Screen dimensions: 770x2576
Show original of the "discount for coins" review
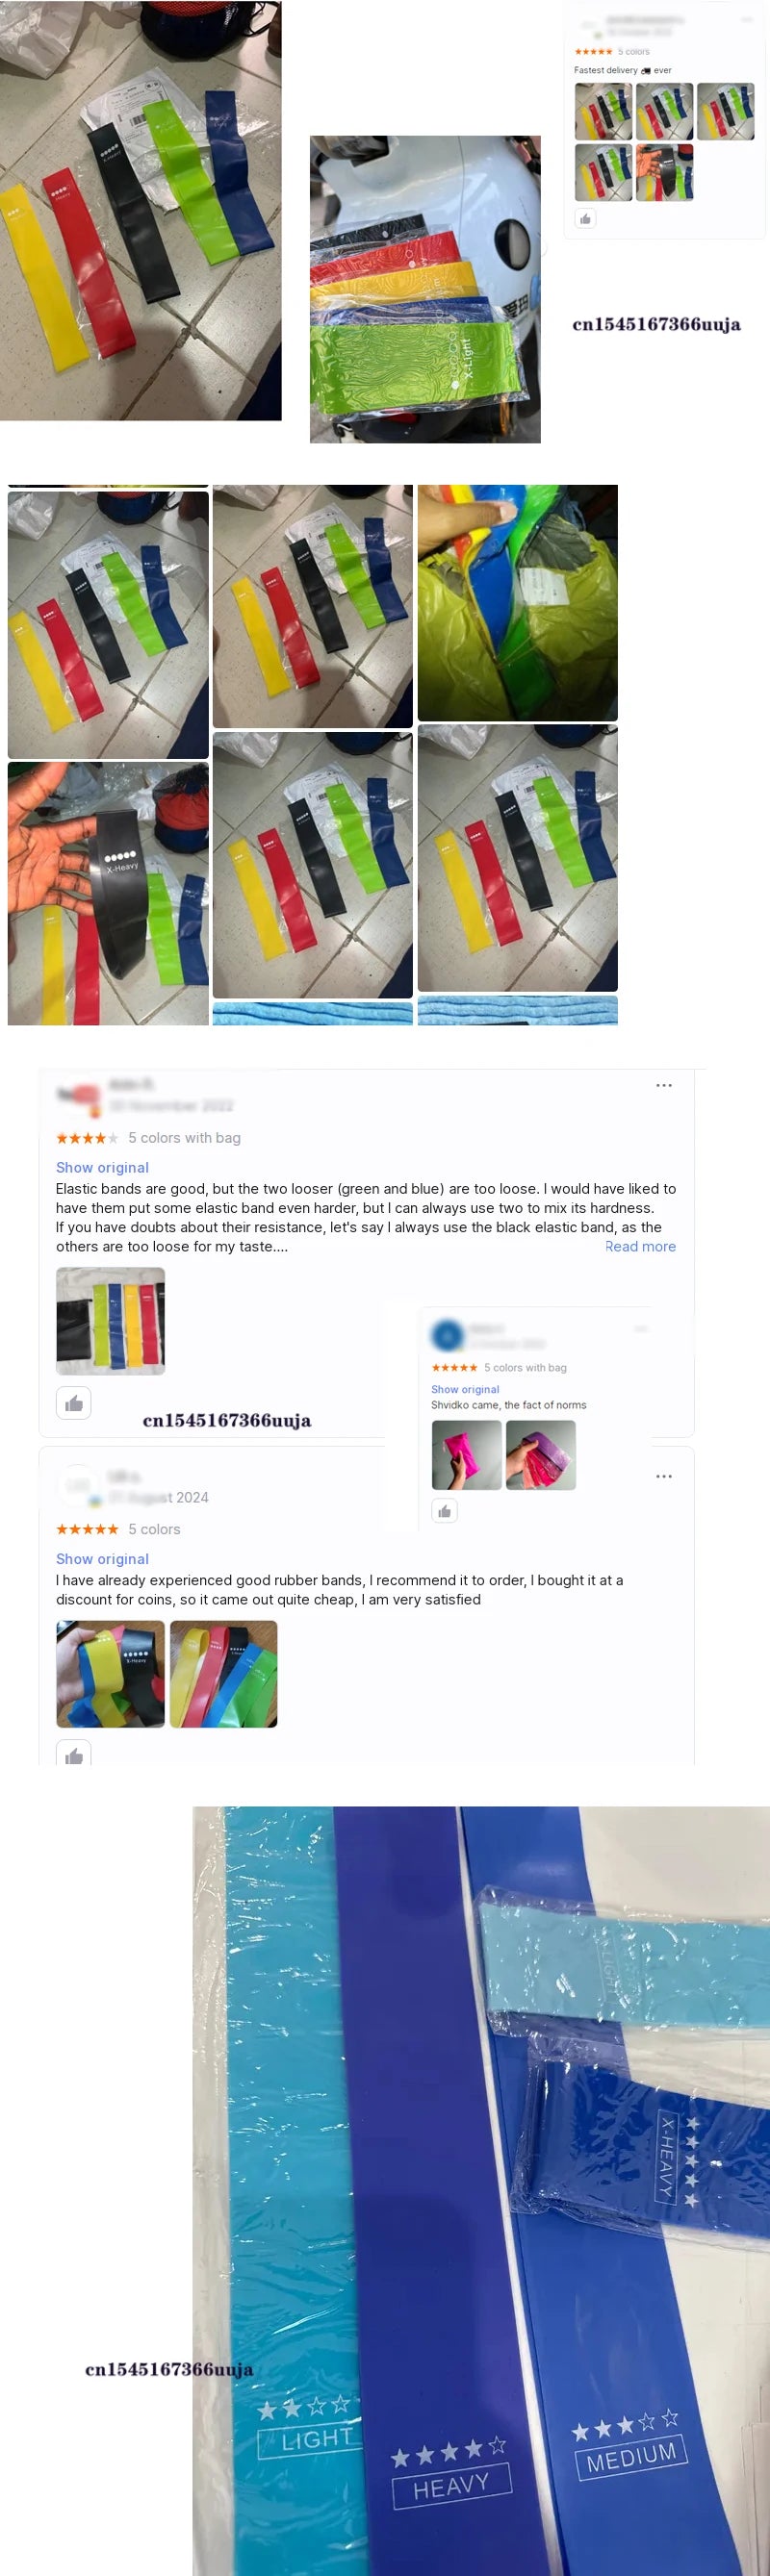(102, 1559)
